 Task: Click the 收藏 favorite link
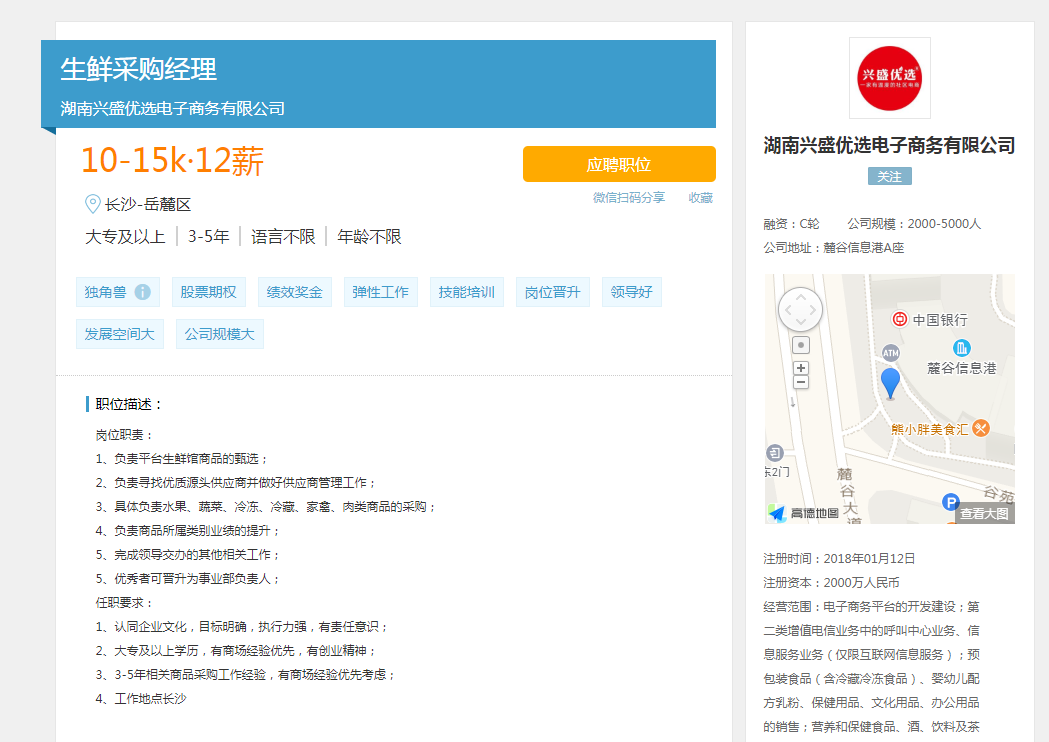[x=700, y=197]
